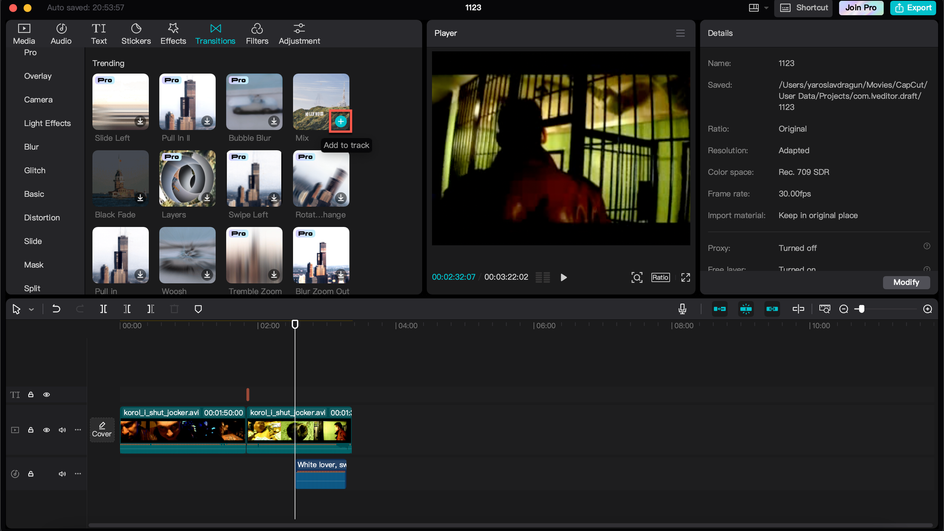Select the White lover audio clip
This screenshot has height=531, width=944.
pyautogui.click(x=321, y=474)
